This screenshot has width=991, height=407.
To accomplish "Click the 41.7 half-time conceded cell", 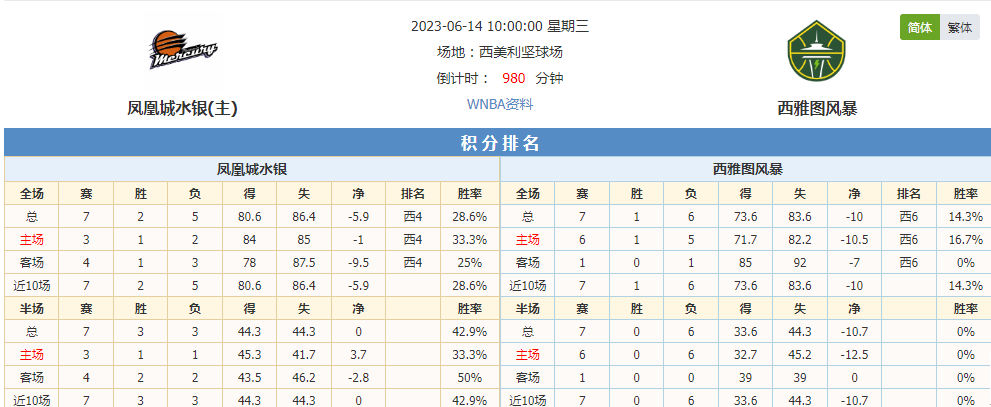I will (304, 355).
